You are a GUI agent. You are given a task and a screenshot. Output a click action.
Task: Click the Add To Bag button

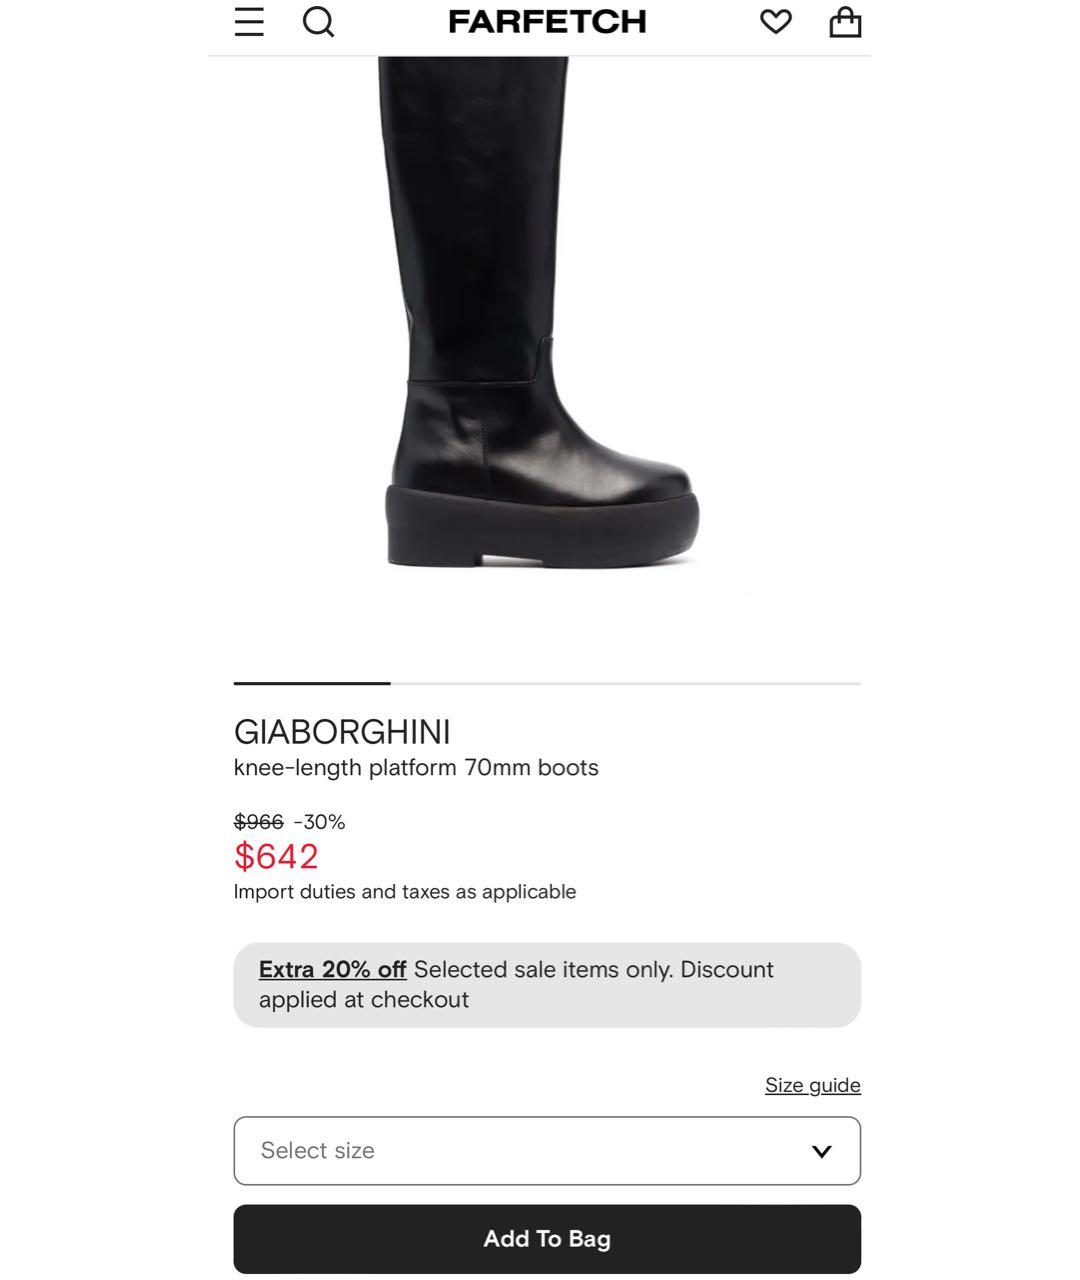pos(547,1239)
